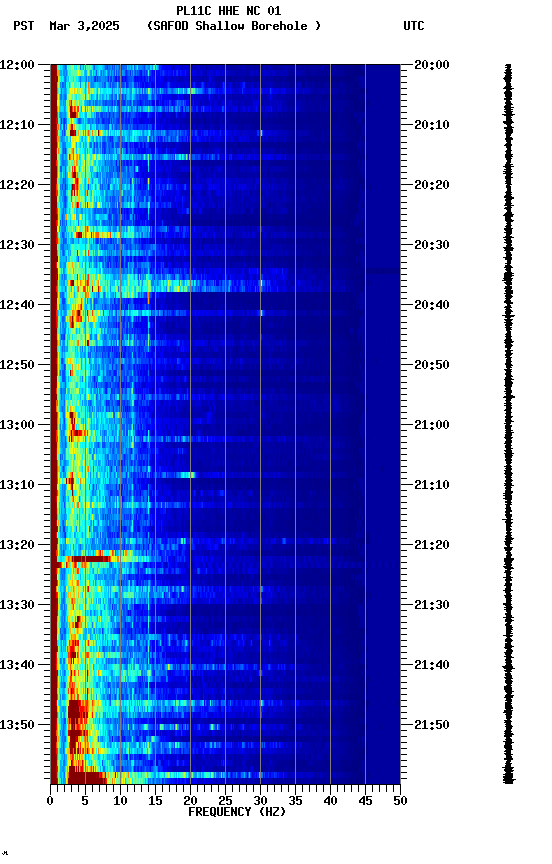Viewport: 552px width, 864px height.
Task: Click the UTC timezone label
Action: point(414,26)
